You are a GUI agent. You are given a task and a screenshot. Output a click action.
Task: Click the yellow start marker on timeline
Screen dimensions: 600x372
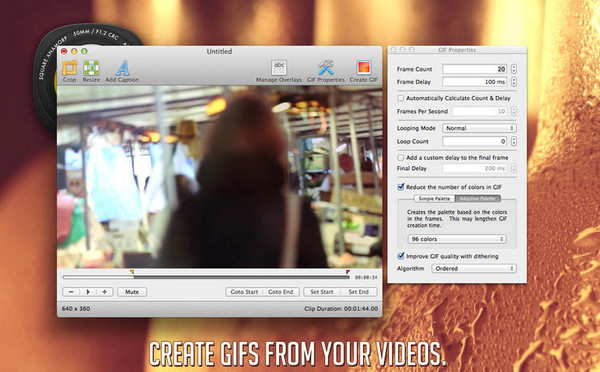tap(132, 272)
